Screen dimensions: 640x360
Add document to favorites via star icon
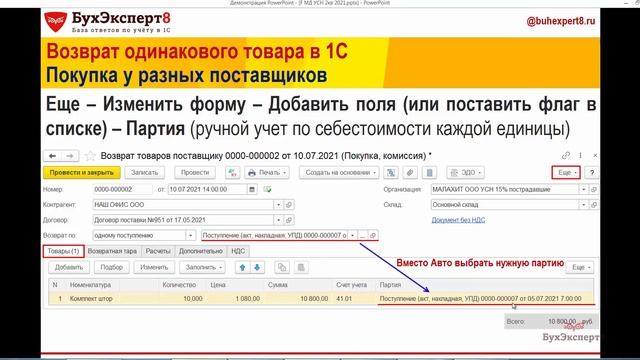[x=90, y=156]
